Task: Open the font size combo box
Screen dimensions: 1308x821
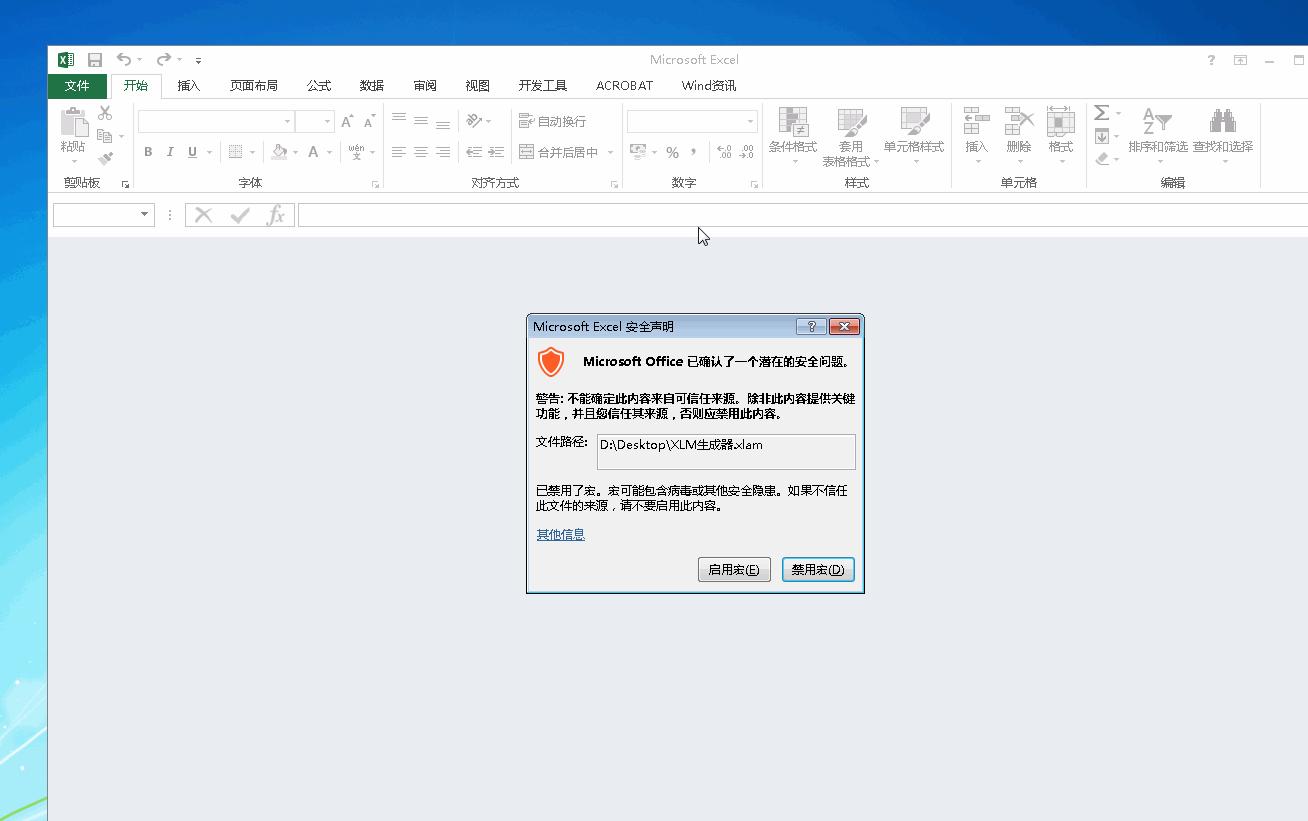Action: tap(314, 121)
